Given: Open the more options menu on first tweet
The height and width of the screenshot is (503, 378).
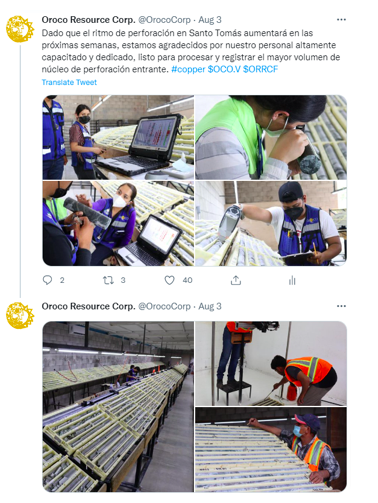Looking at the screenshot, I should point(341,20).
